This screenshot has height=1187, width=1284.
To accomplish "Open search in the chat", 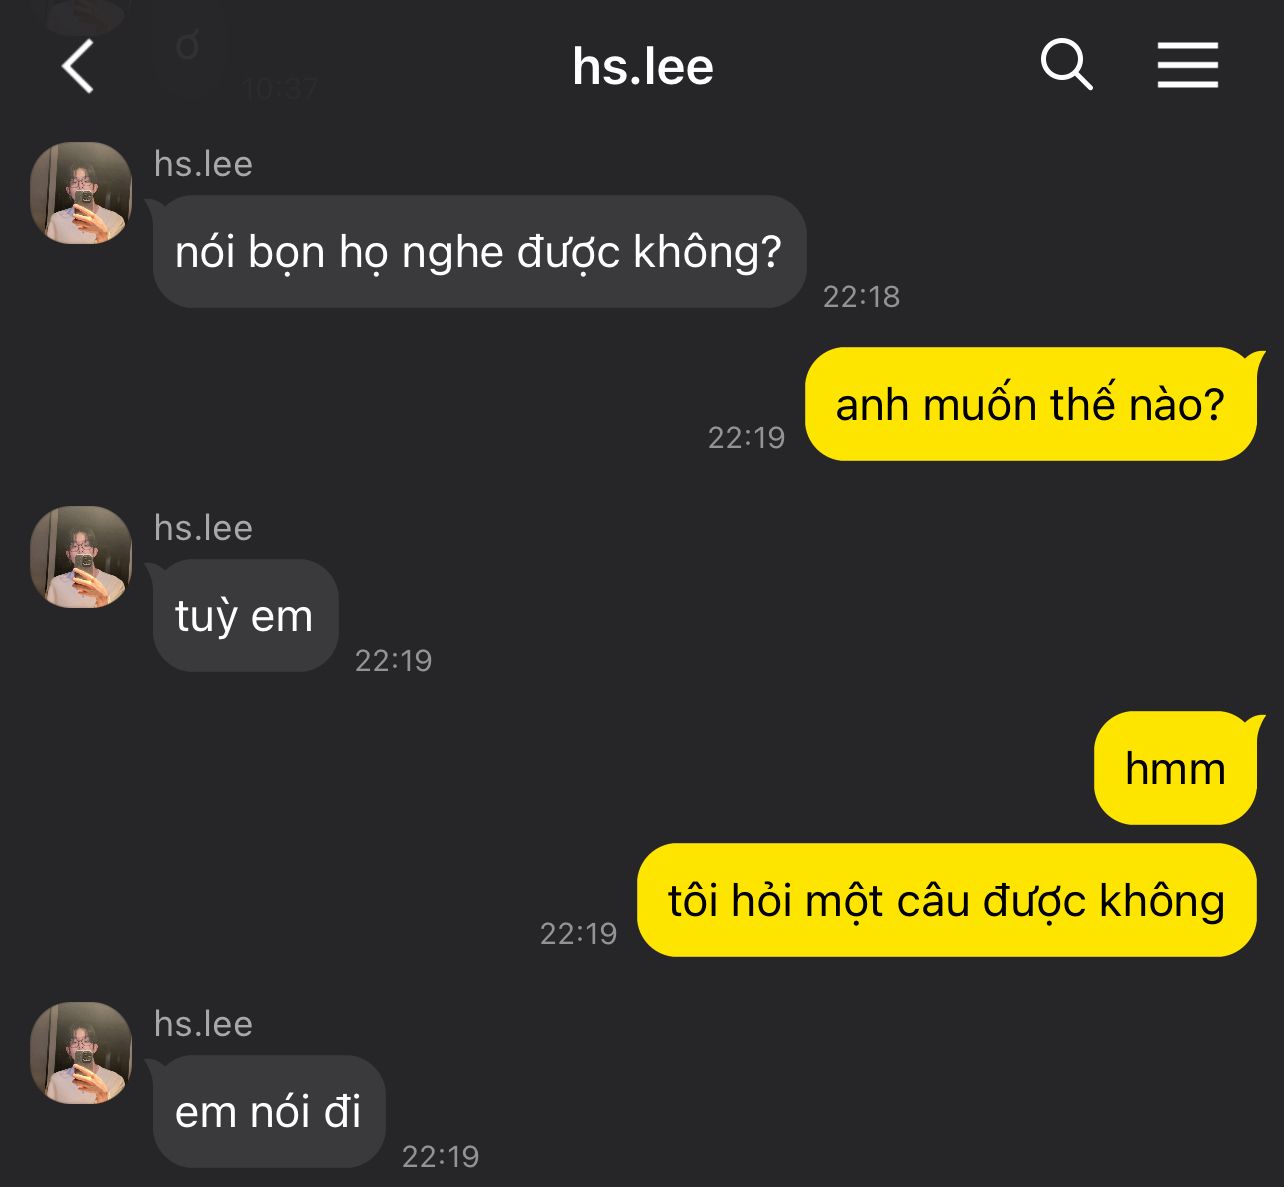I will coord(1066,66).
